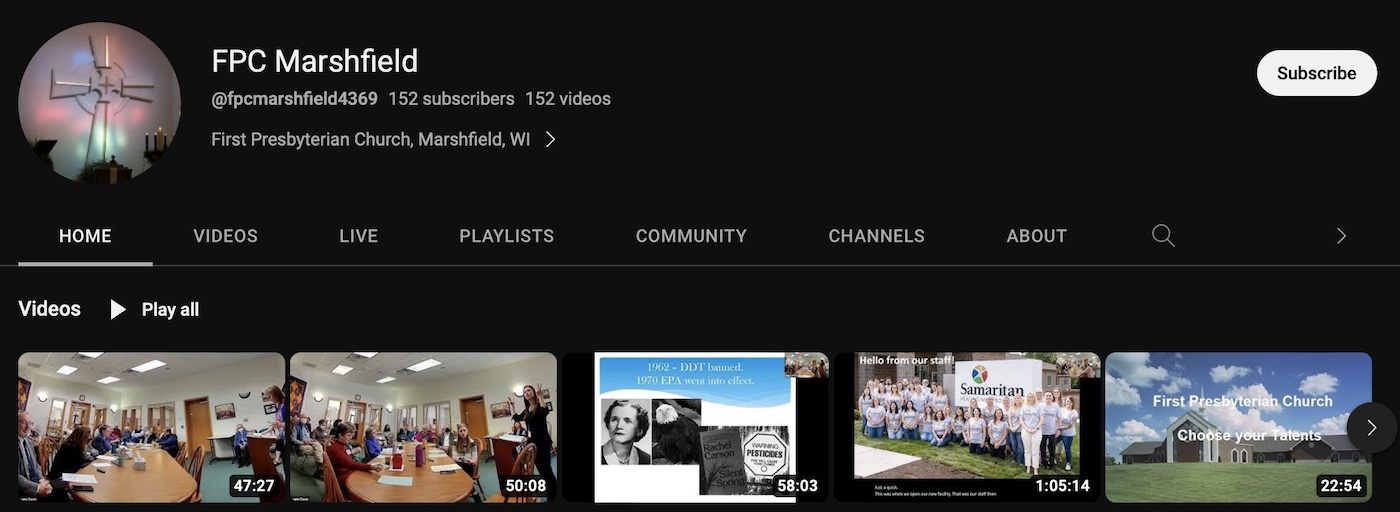Subscribe to FPC Marshfield
Image resolution: width=1400 pixels, height=512 pixels.
coord(1317,73)
